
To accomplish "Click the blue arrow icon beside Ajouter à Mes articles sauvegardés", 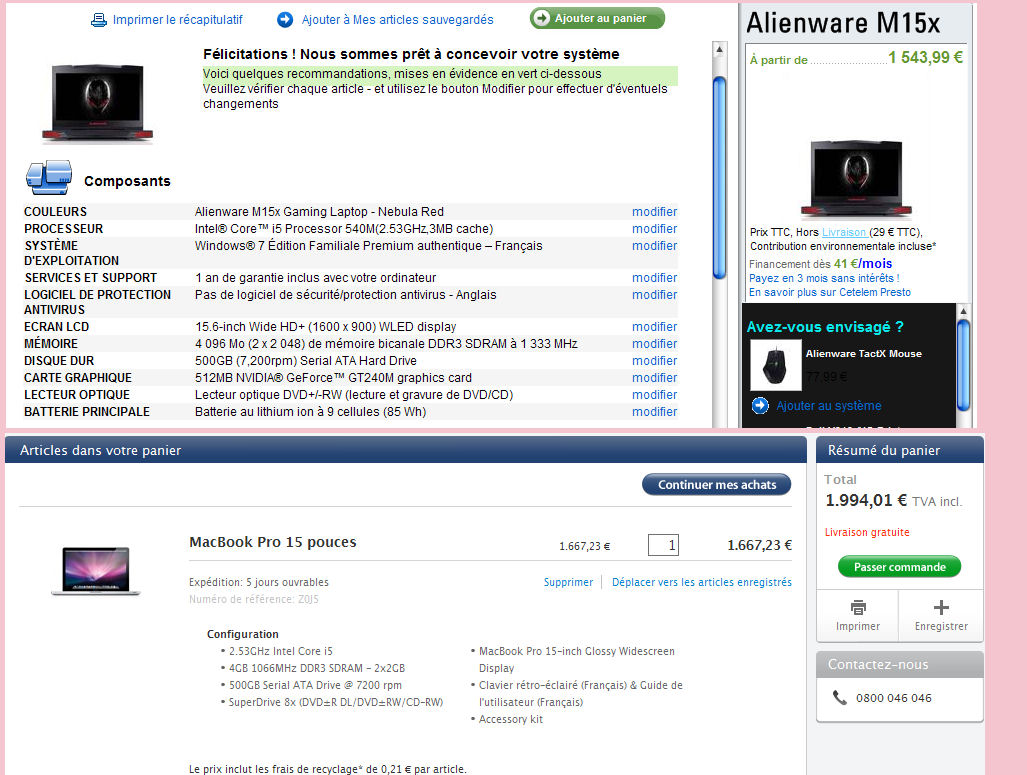I will coord(285,20).
